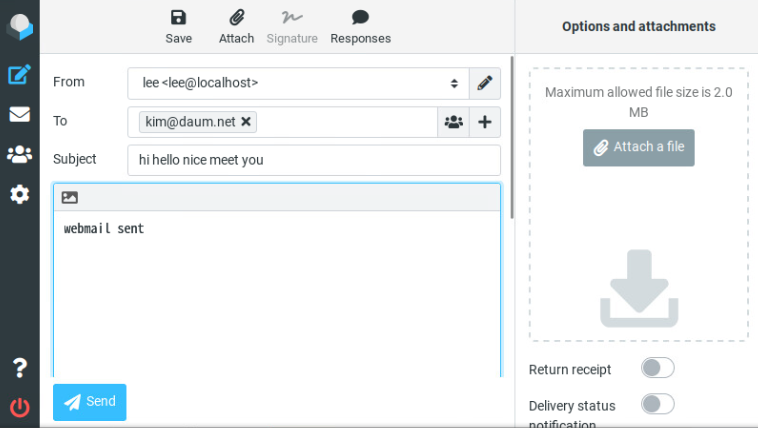Click the Signature toolbar button

(292, 27)
